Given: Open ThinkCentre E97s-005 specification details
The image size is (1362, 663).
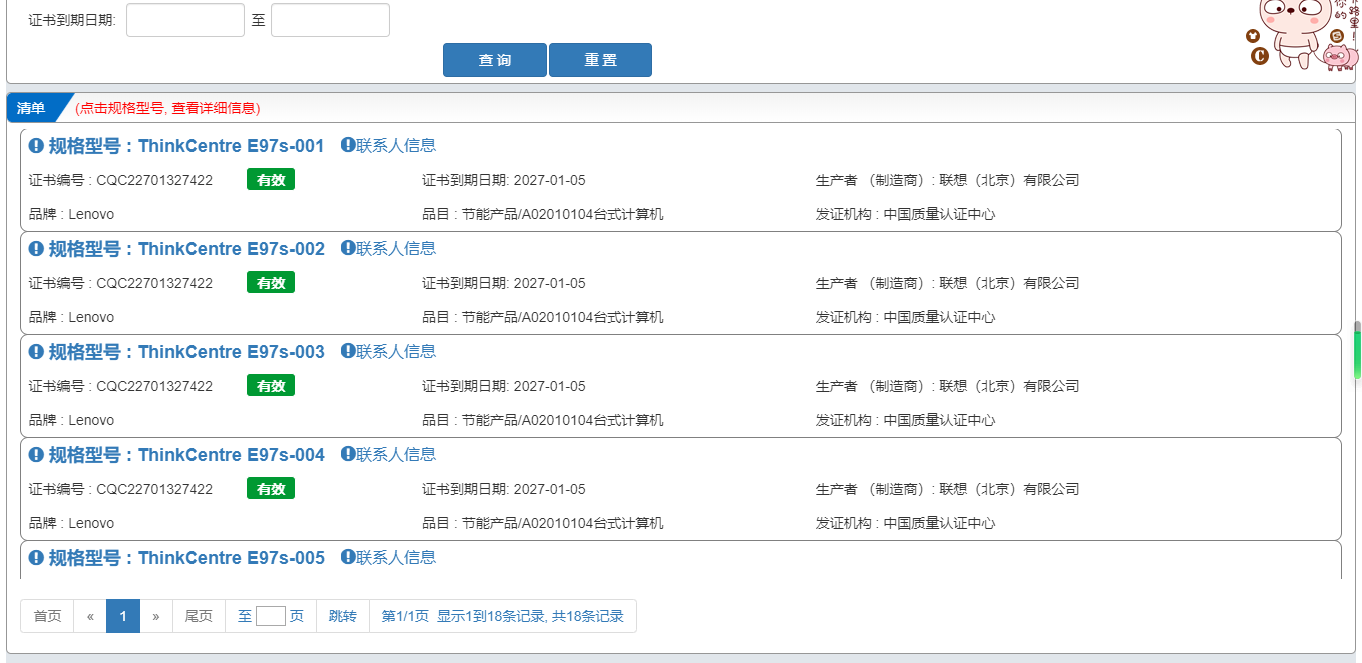Looking at the screenshot, I should pyautogui.click(x=186, y=558).
